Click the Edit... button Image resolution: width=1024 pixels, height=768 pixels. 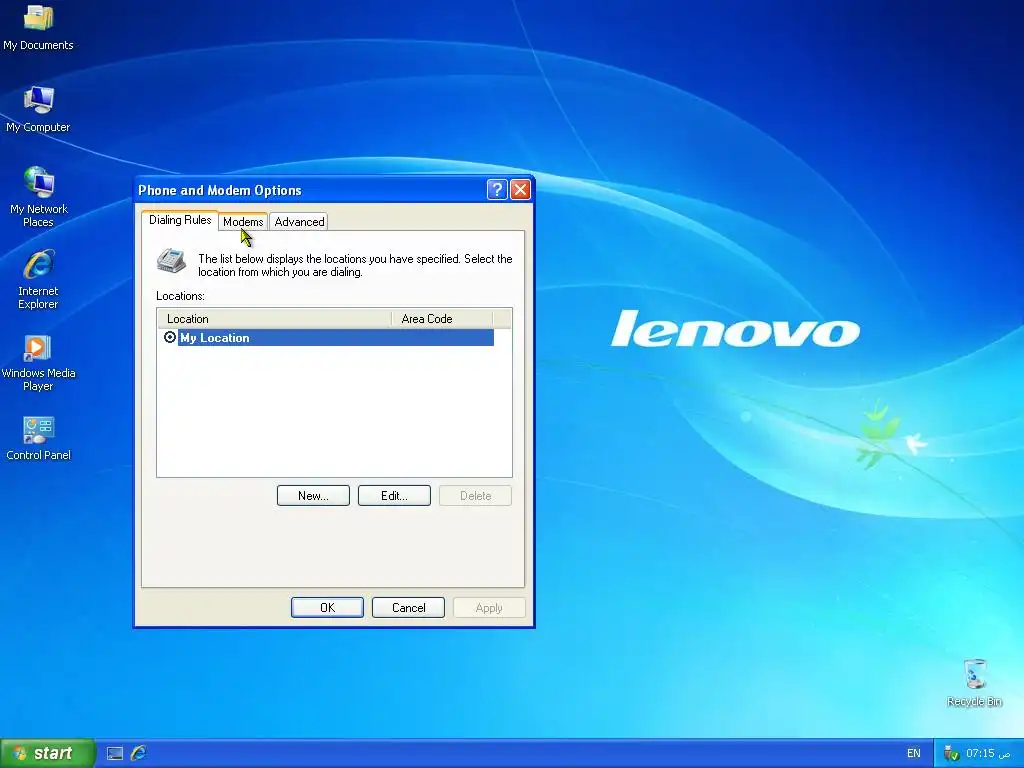[x=394, y=496]
